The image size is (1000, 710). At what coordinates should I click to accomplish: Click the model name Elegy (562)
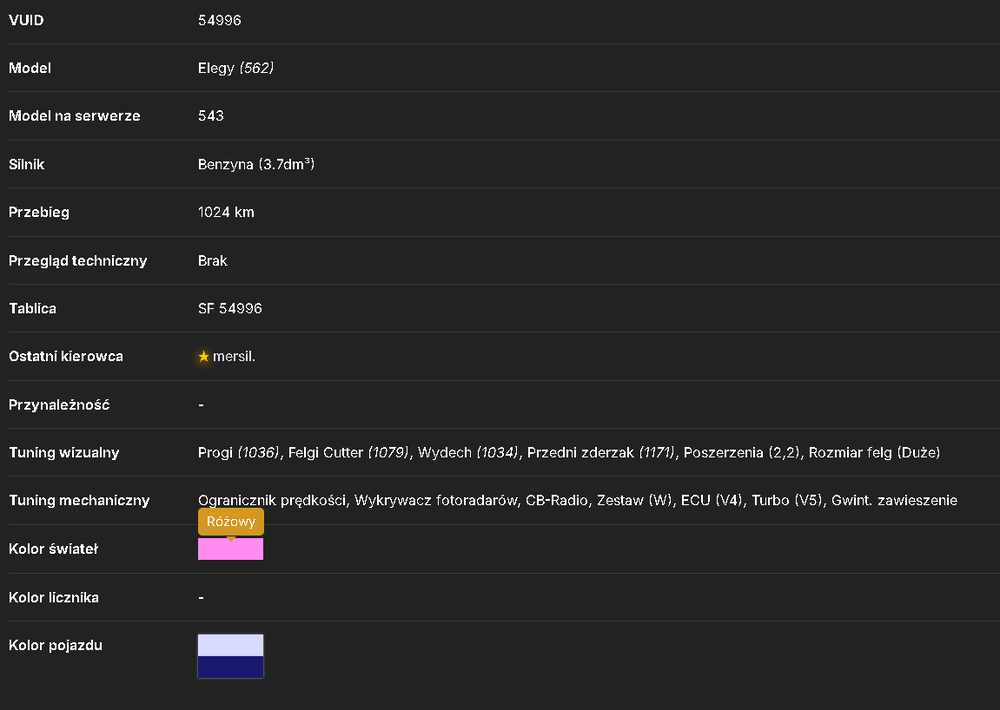click(235, 68)
